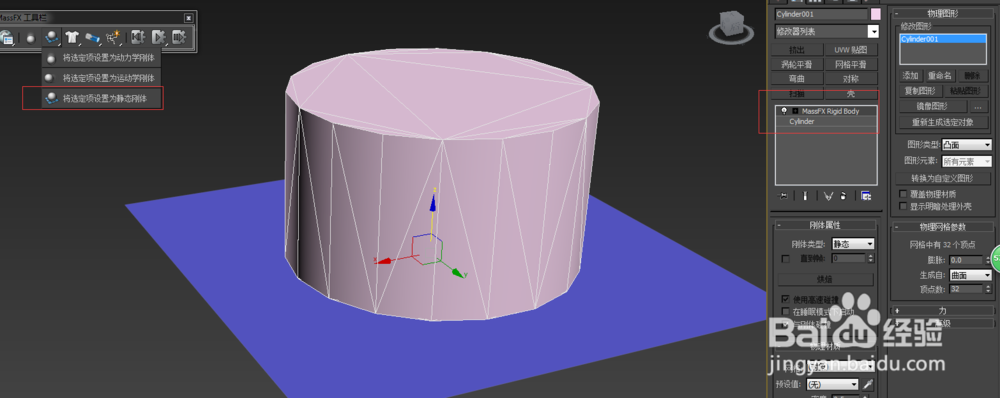The width and height of the screenshot is (1000, 398).
Task: Click the static rigid body flyout icon
Action: click(x=52, y=38)
